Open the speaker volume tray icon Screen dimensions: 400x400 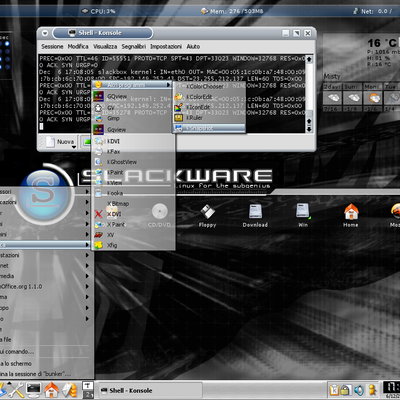click(x=359, y=390)
